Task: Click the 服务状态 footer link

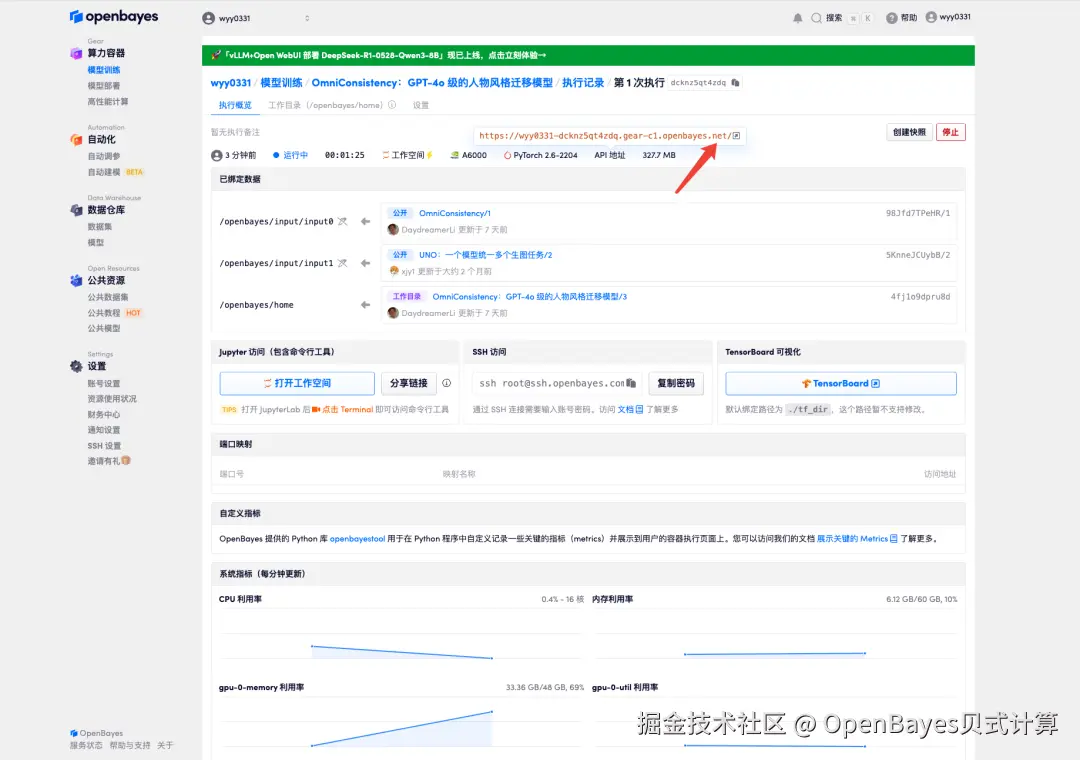Action: click(x=86, y=746)
